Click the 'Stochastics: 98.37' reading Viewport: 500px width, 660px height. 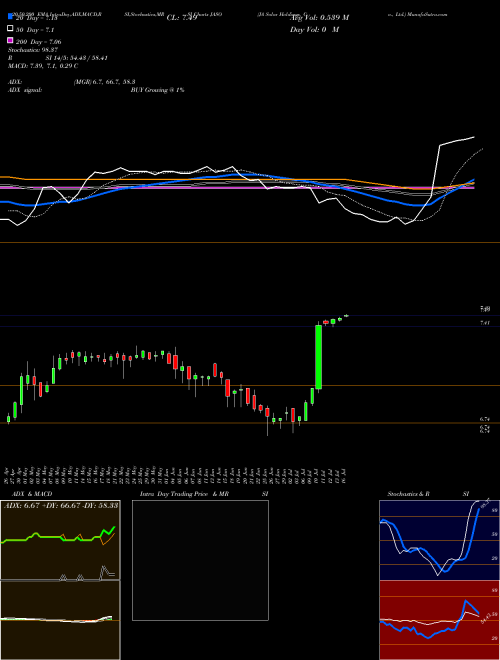(33, 50)
